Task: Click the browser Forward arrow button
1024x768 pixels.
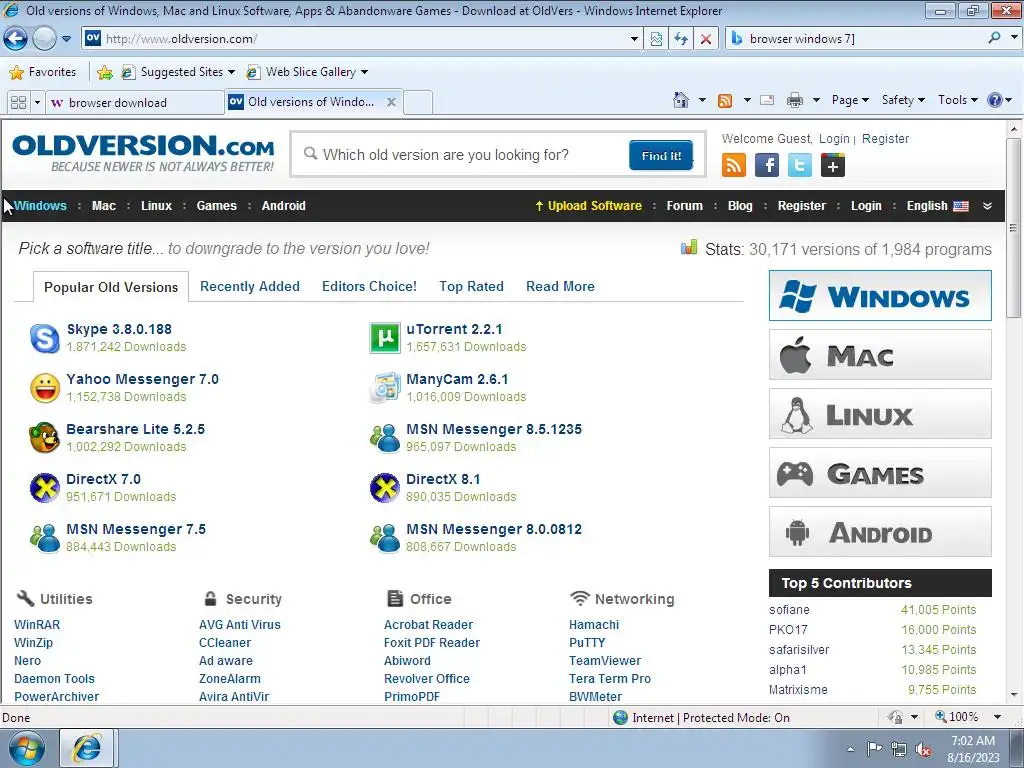Action: (44, 39)
